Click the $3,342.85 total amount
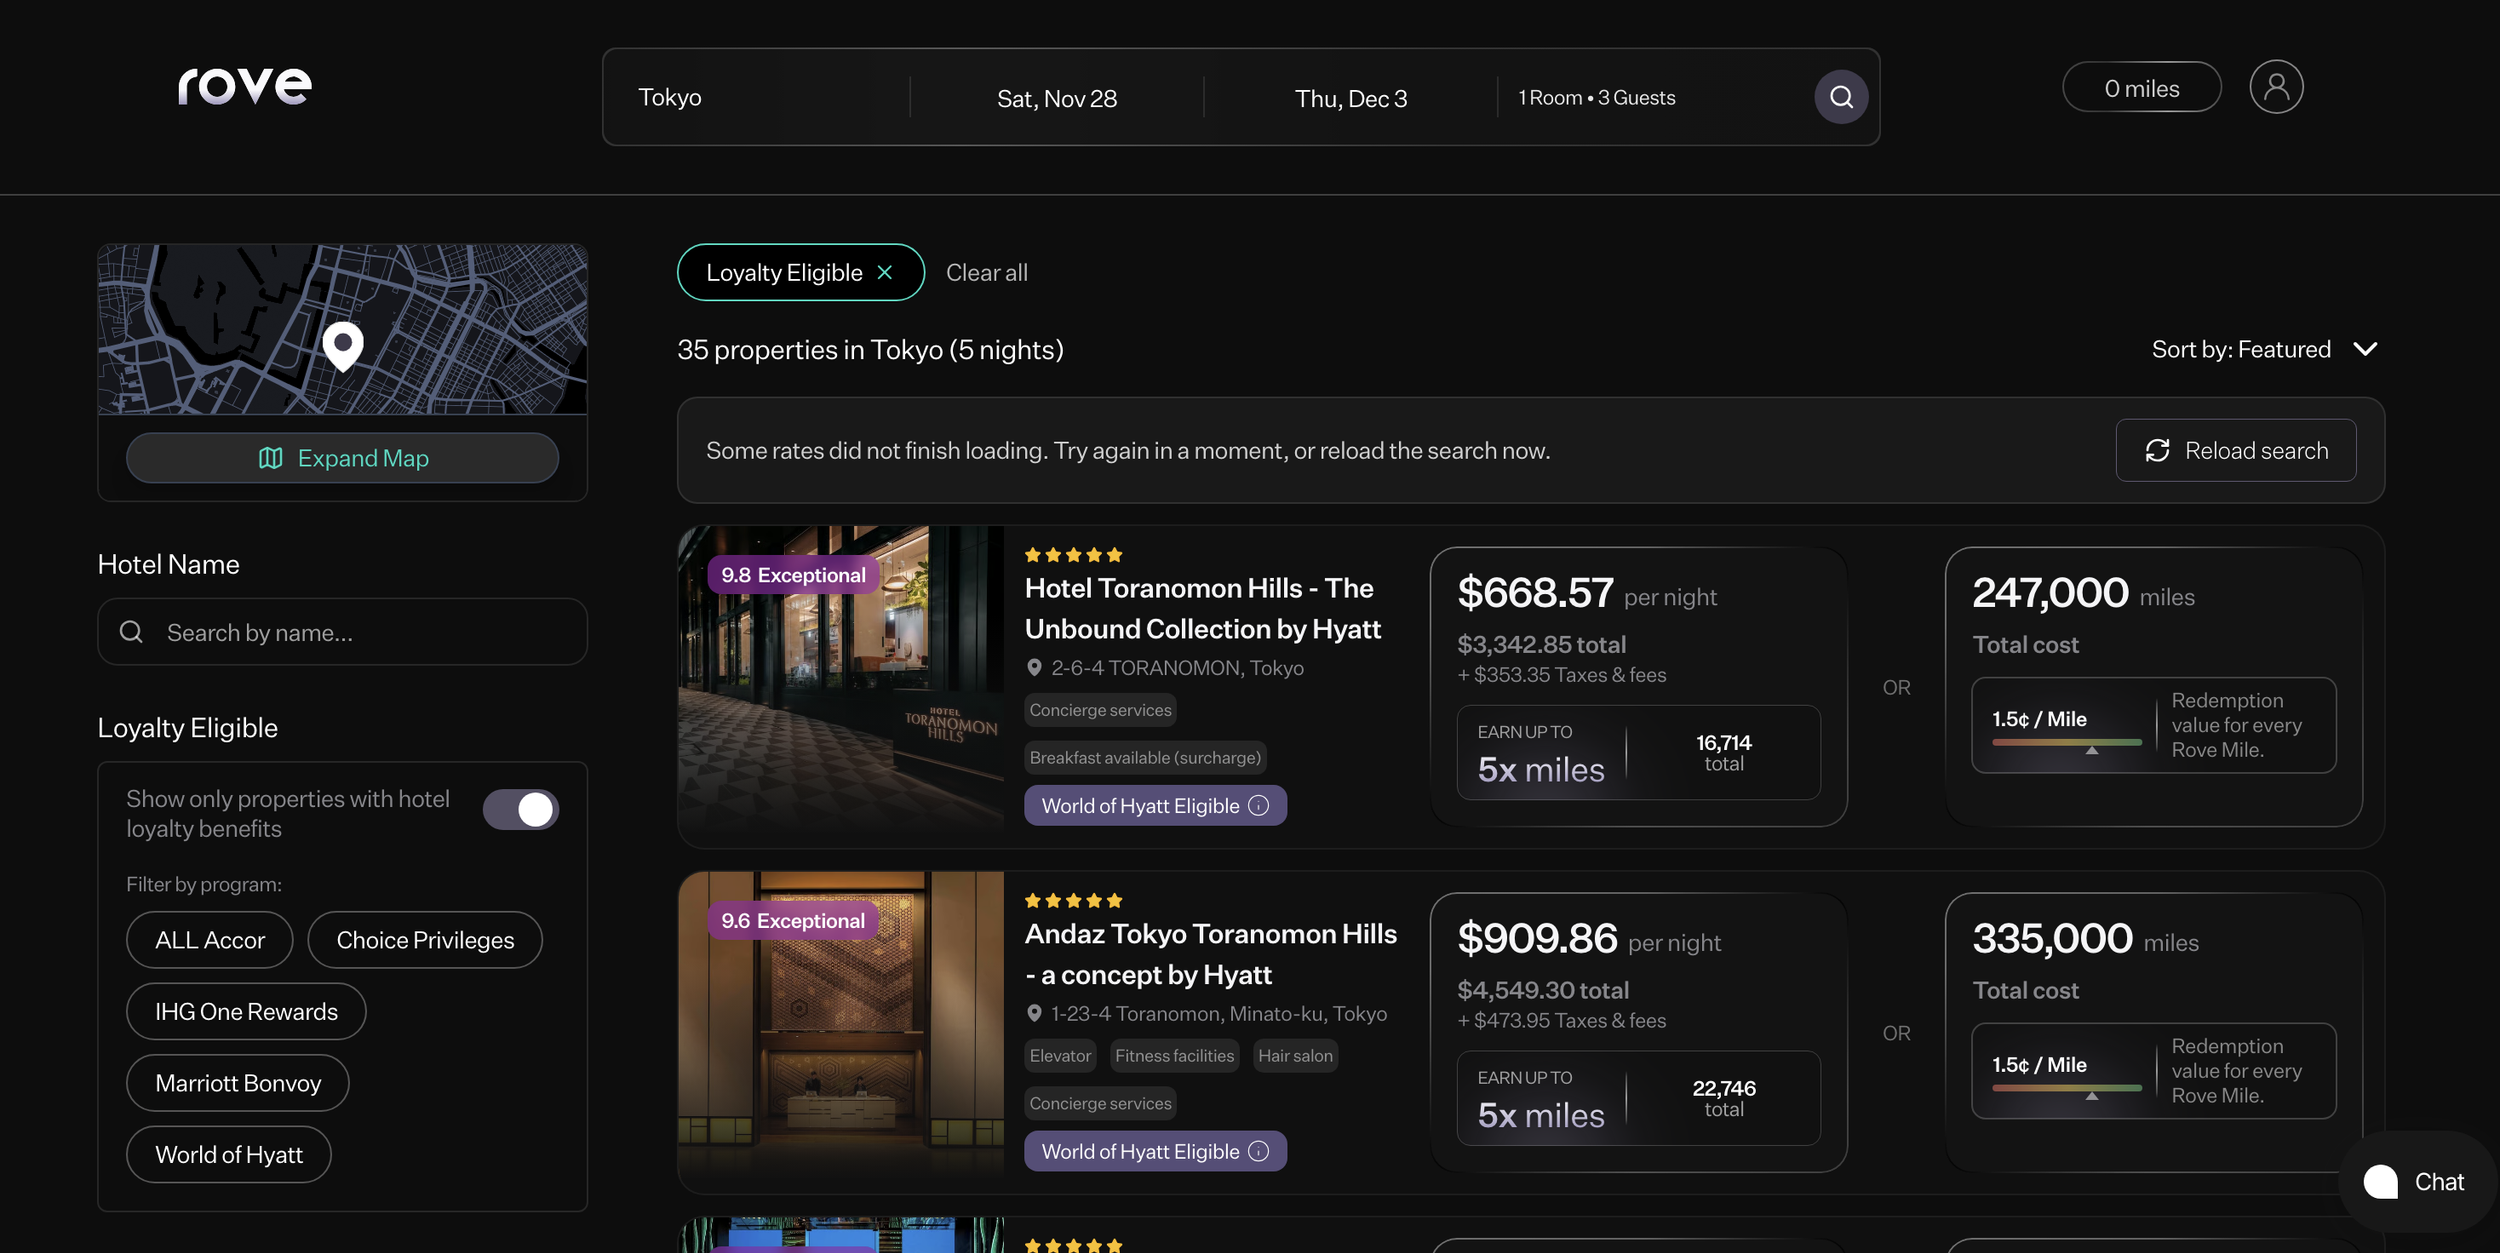 click(x=1542, y=645)
